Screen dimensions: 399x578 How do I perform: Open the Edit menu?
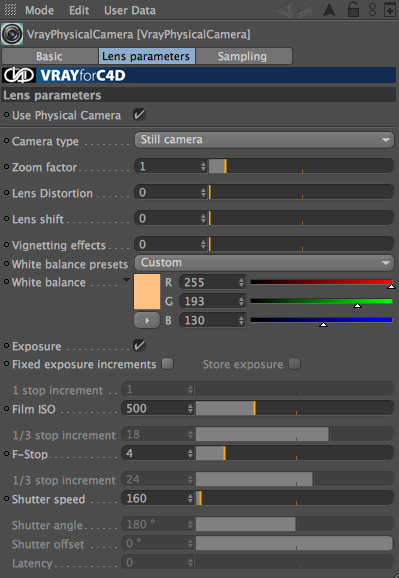click(x=79, y=10)
